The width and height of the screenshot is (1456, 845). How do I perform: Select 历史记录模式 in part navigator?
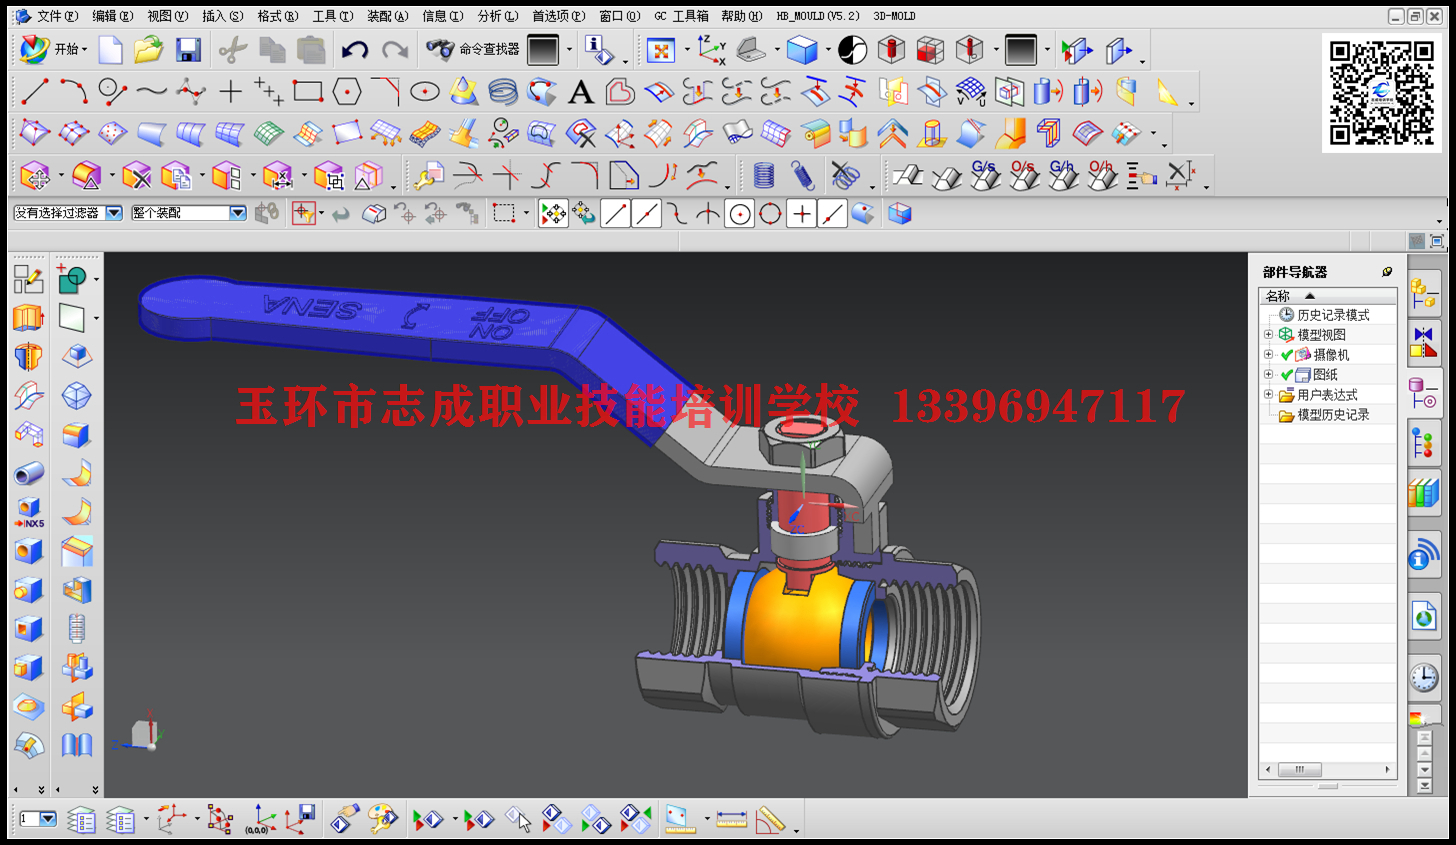pos(1333,315)
